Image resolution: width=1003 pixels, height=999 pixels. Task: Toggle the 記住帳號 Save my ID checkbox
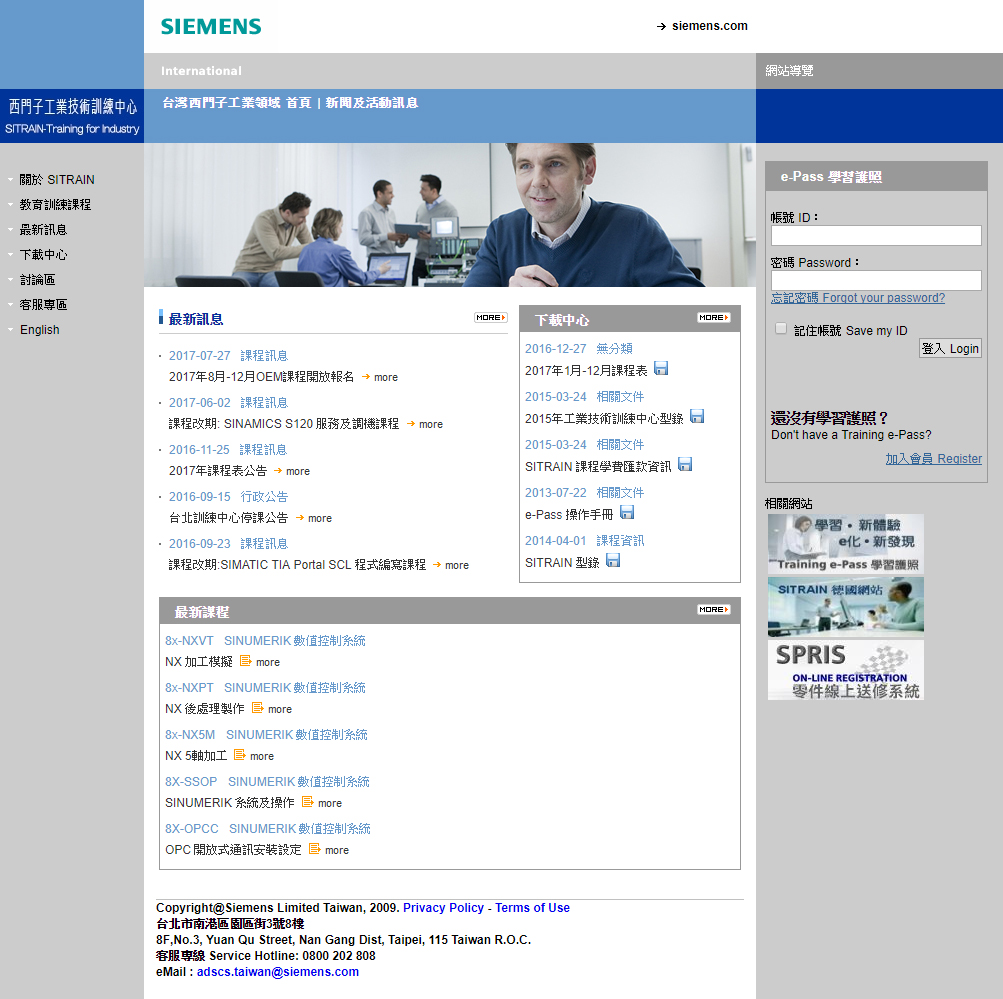[x=781, y=329]
